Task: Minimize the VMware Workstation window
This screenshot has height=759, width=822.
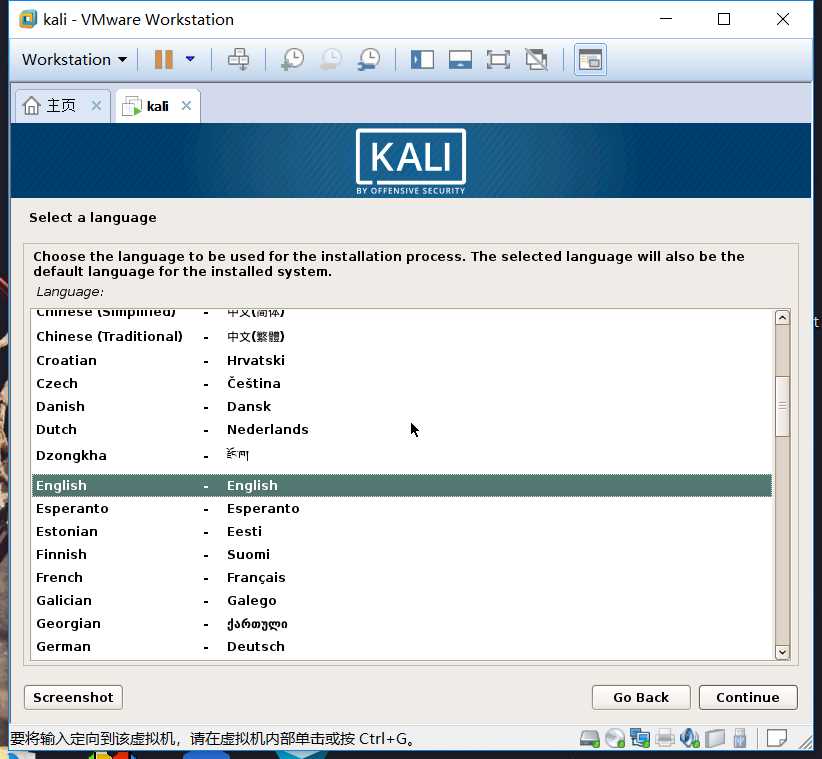Action: coord(666,19)
